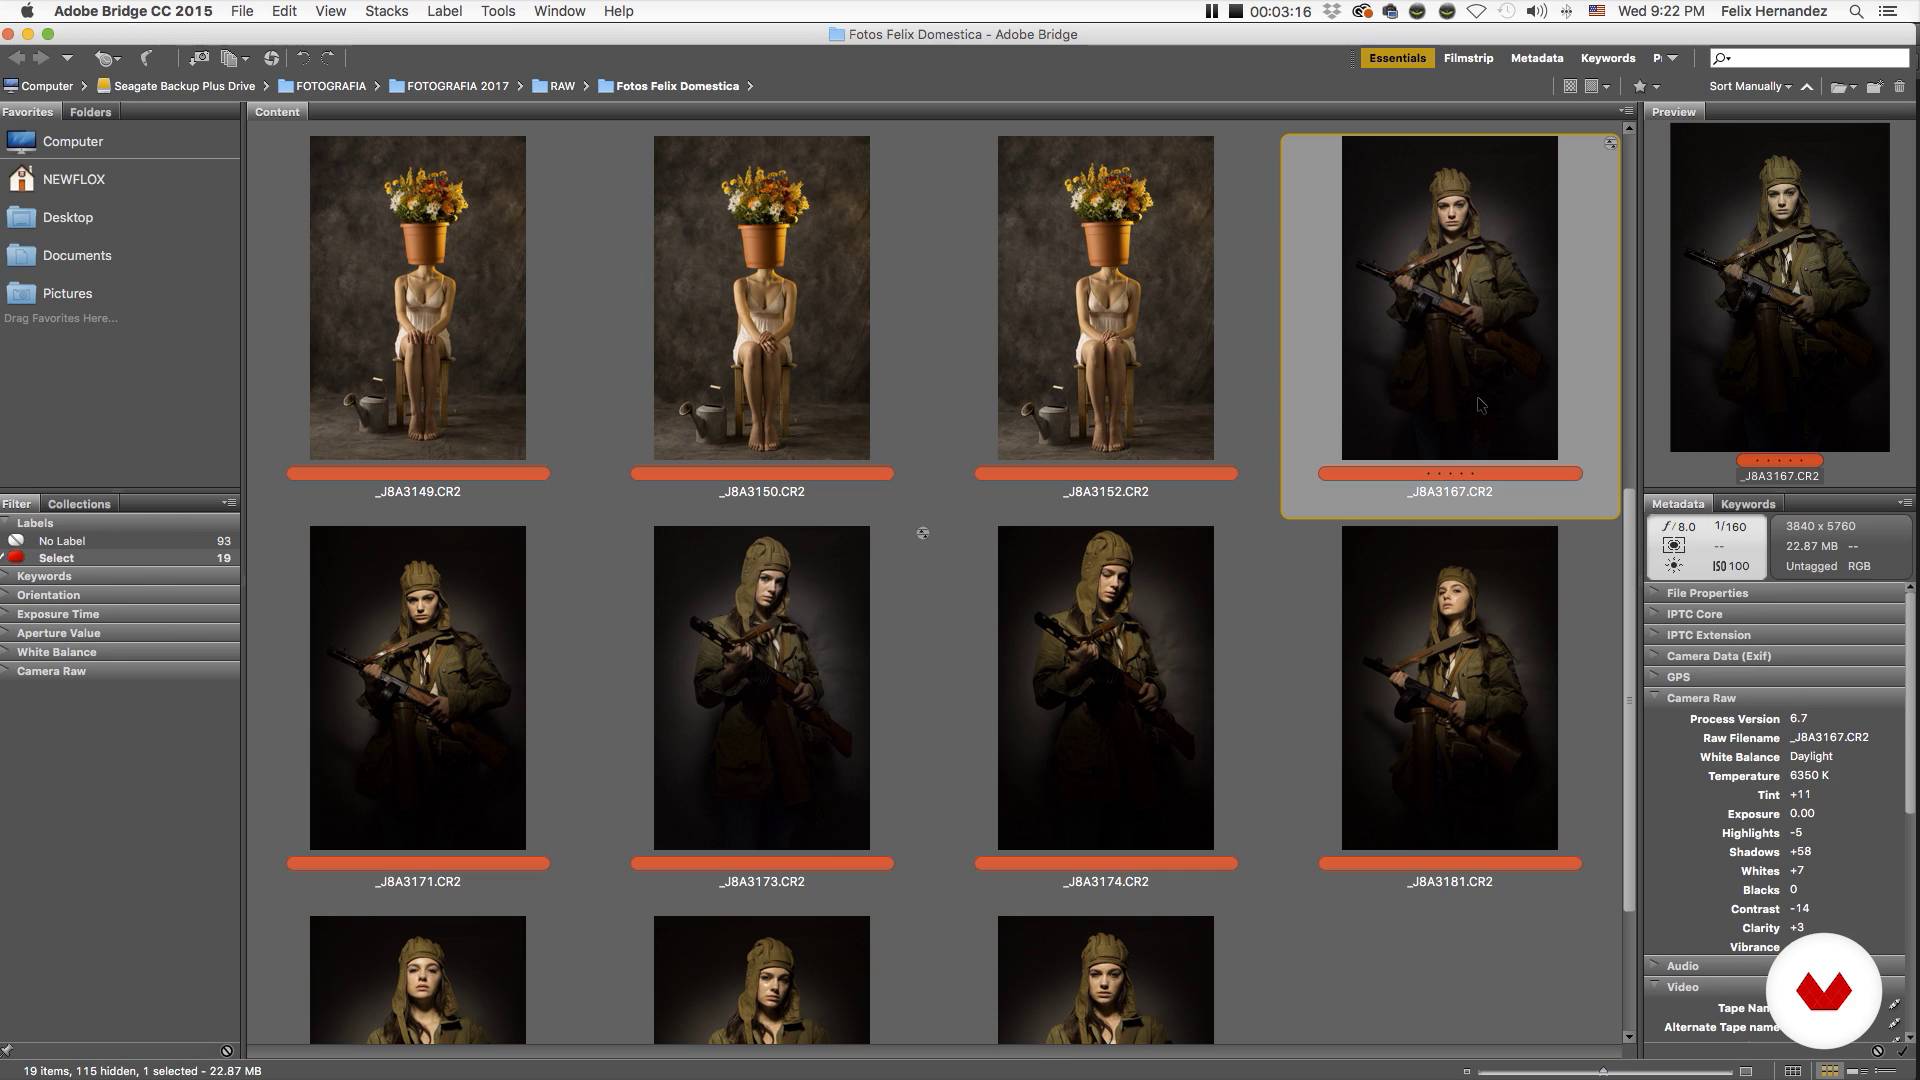
Task: Open the parent or favorites dropdown arrow
Action: click(67, 58)
